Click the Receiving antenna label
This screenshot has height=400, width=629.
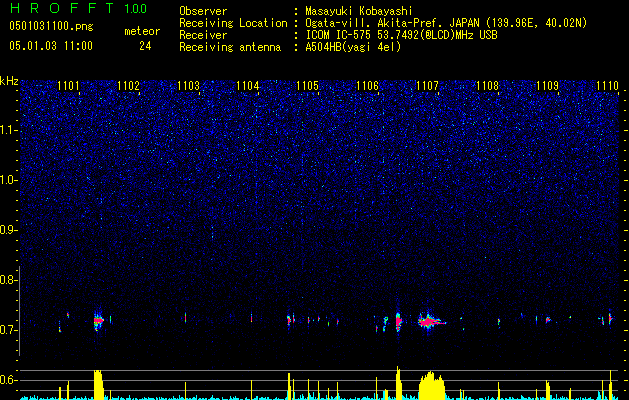pos(230,47)
